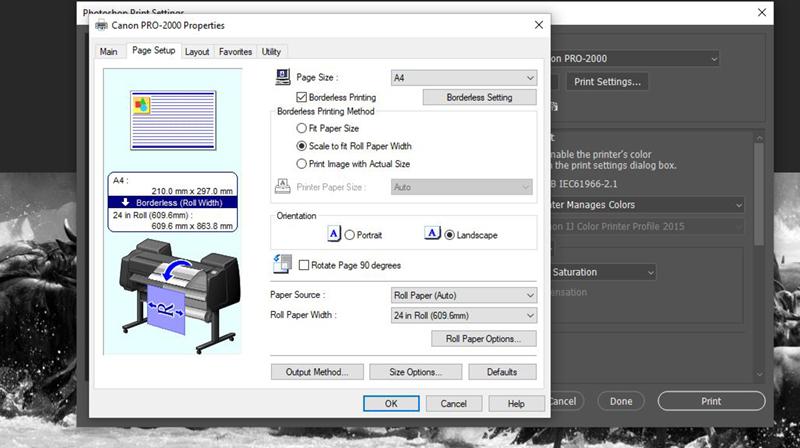This screenshot has height=448, width=800.
Task: Click the scroll up arrow in Photoshop panel
Action: click(759, 138)
